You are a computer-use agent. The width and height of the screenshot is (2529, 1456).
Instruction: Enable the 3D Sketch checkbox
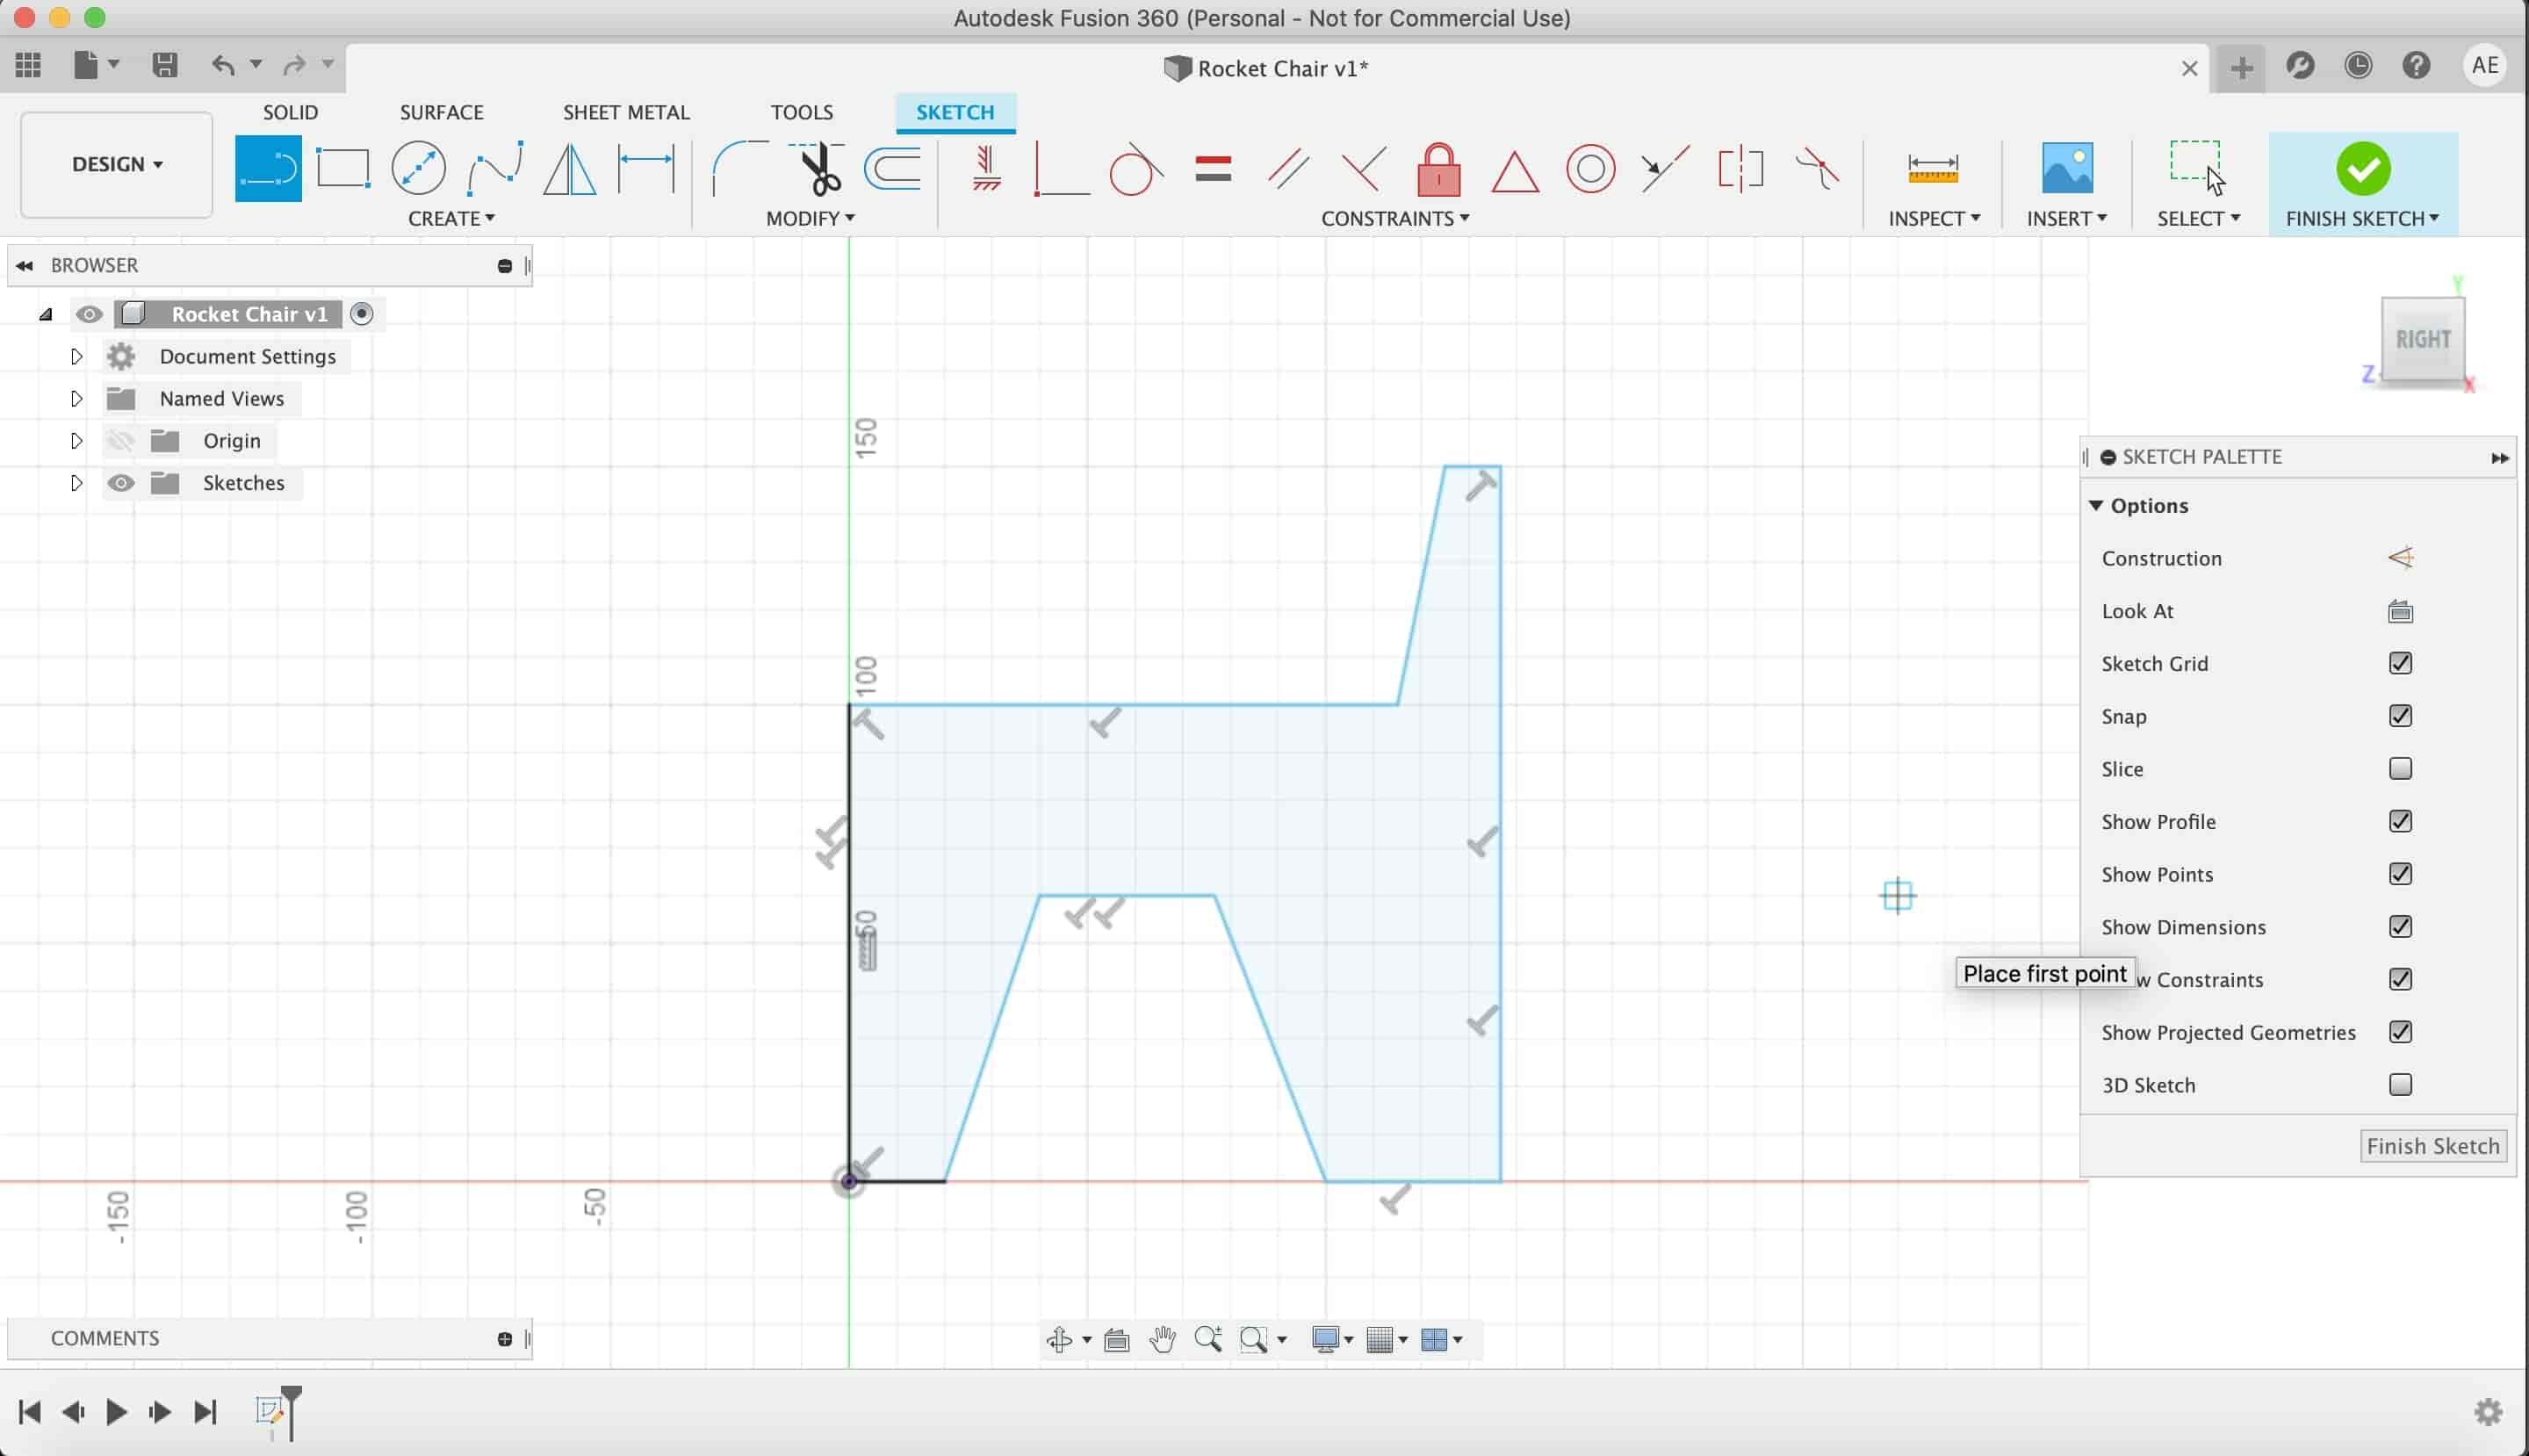pyautogui.click(x=2400, y=1084)
